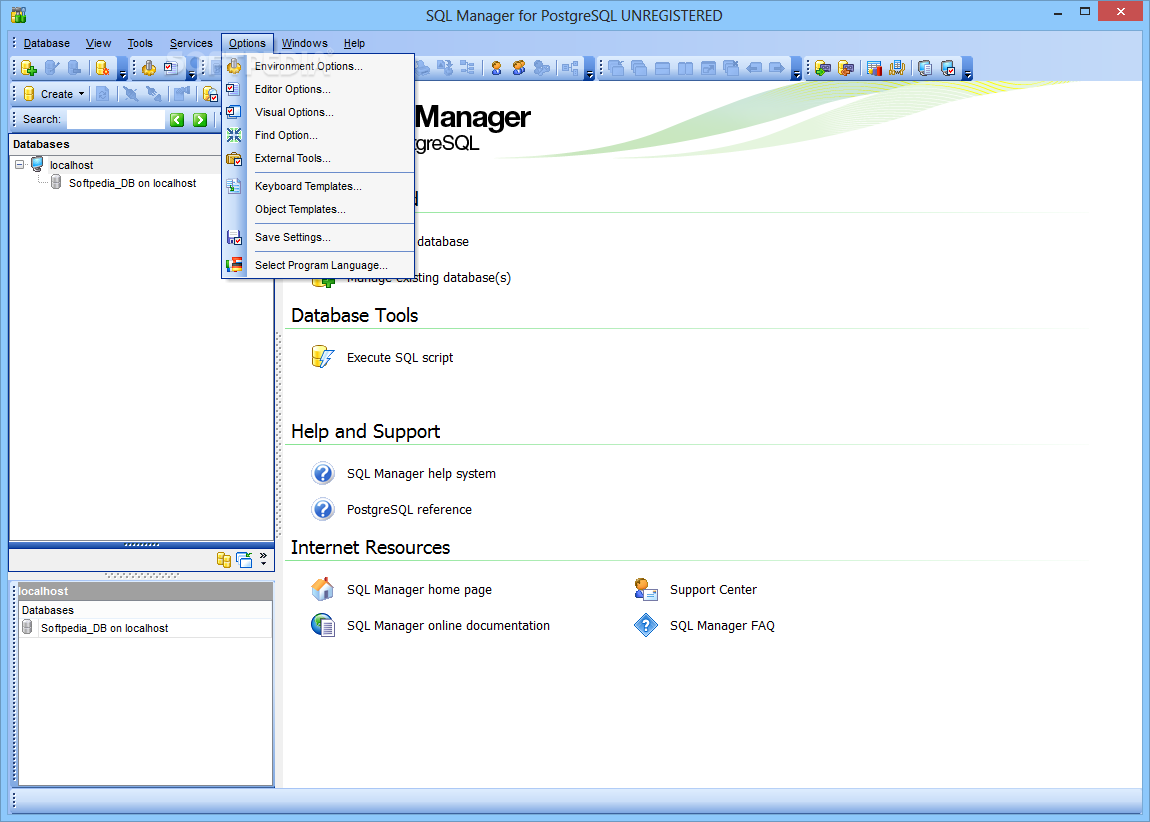Click the SQL Manager home page house icon

pyautogui.click(x=323, y=589)
